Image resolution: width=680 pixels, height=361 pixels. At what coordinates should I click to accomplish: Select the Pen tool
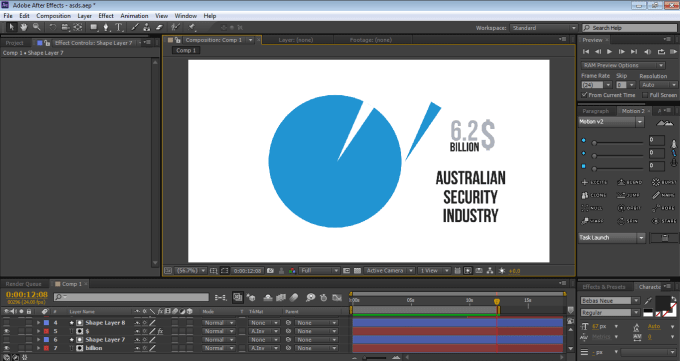[x=106, y=27]
